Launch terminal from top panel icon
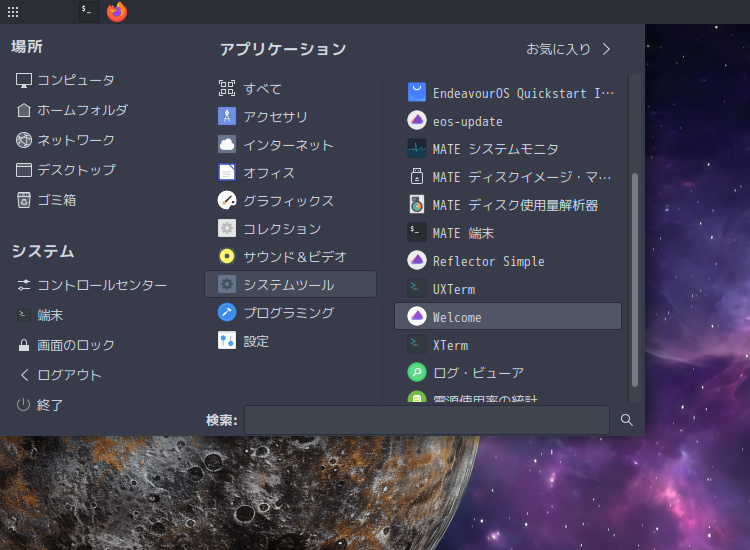Screen dimensions: 750x550 (88, 11)
